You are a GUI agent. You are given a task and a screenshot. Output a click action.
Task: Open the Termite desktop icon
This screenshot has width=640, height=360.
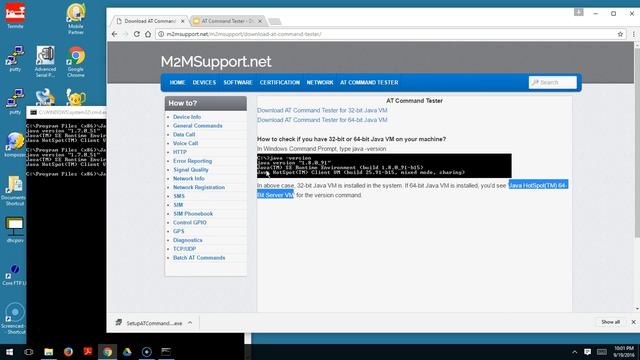pyautogui.click(x=15, y=16)
